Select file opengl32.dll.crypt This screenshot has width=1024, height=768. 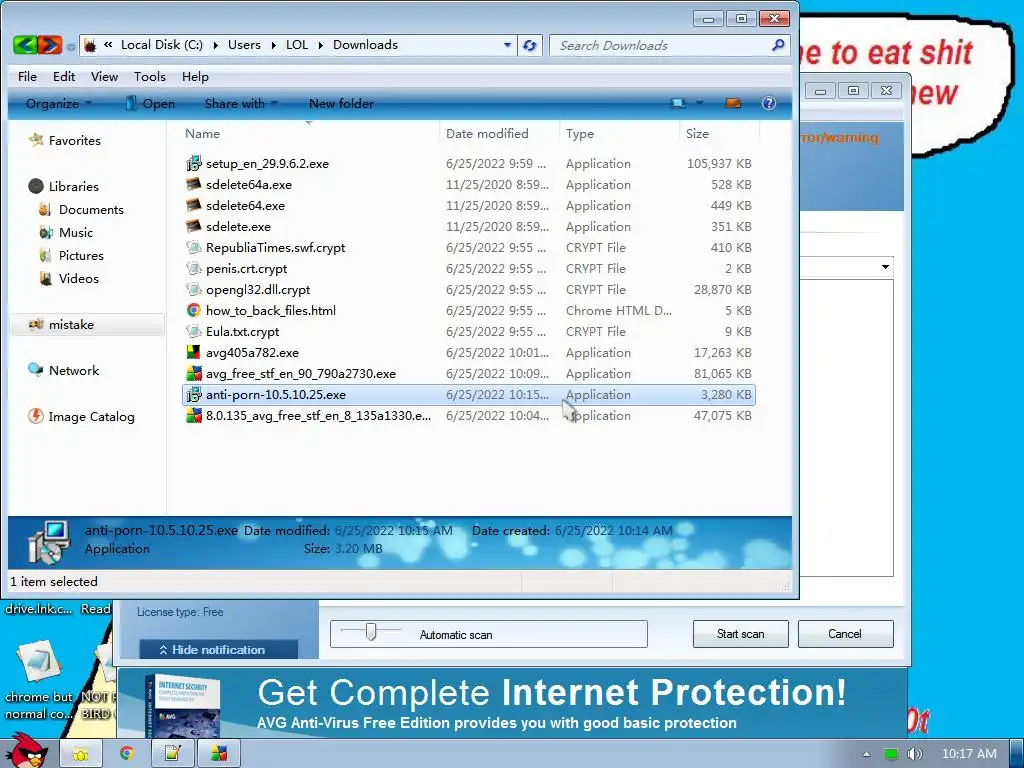pos(468,289)
